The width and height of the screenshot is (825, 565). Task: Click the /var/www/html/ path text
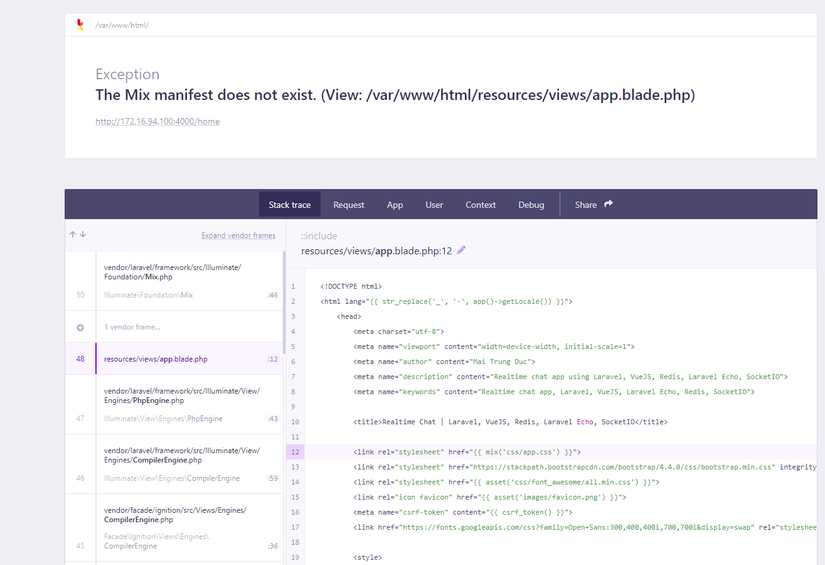point(122,25)
